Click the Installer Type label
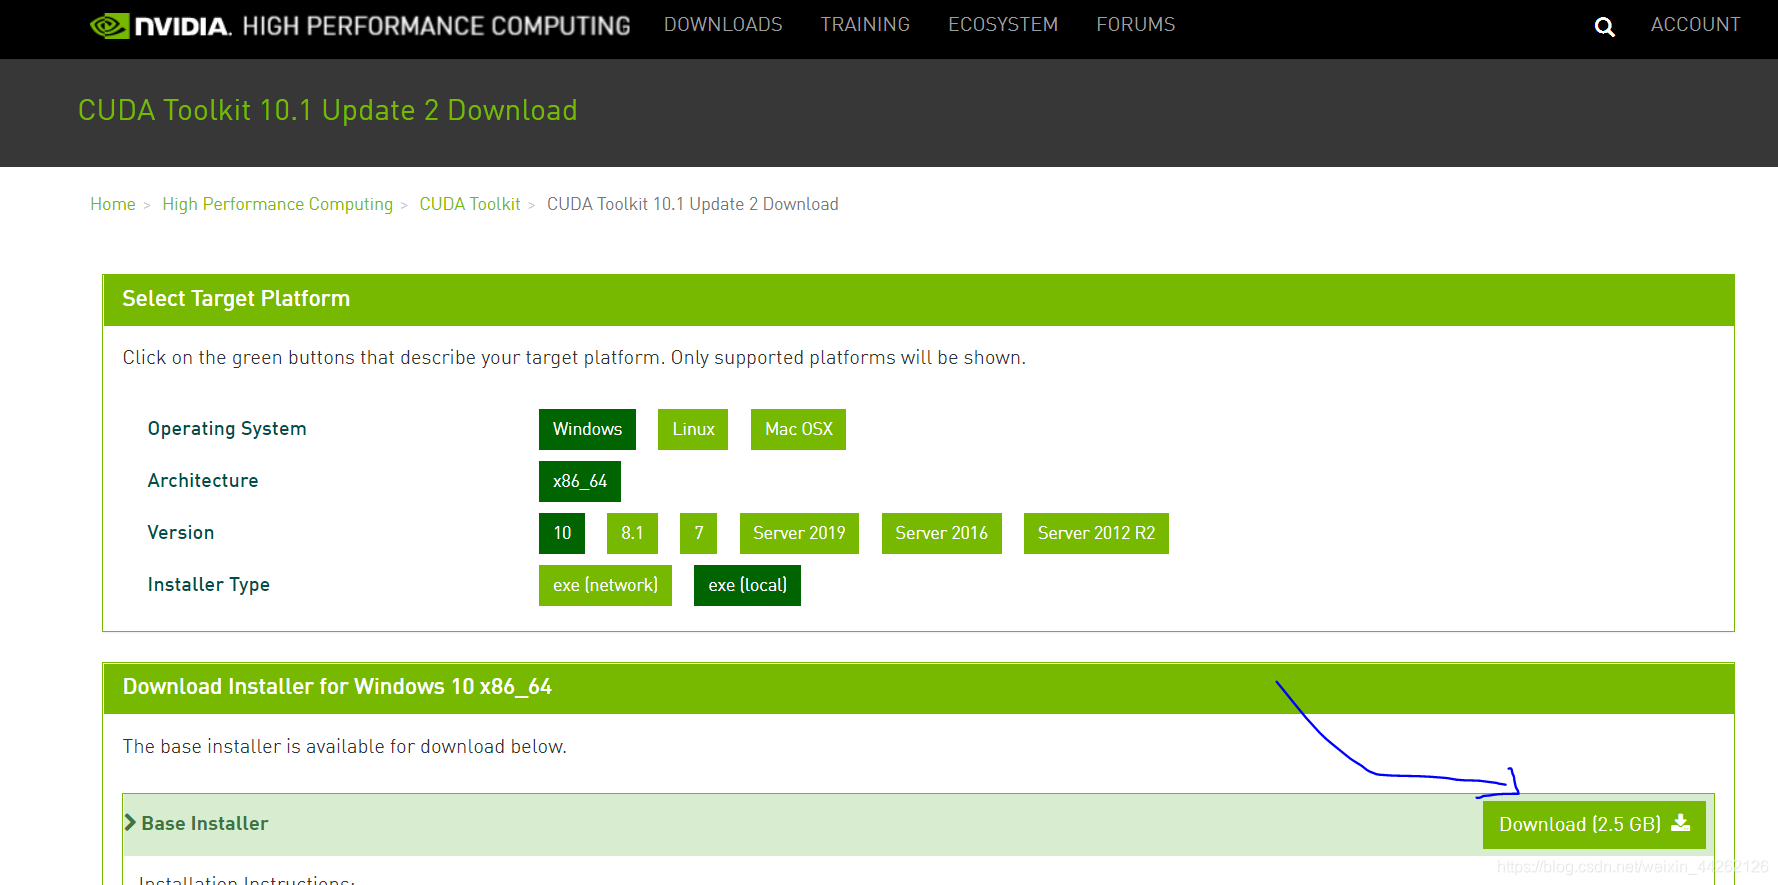The width and height of the screenshot is (1778, 885). pos(209,585)
